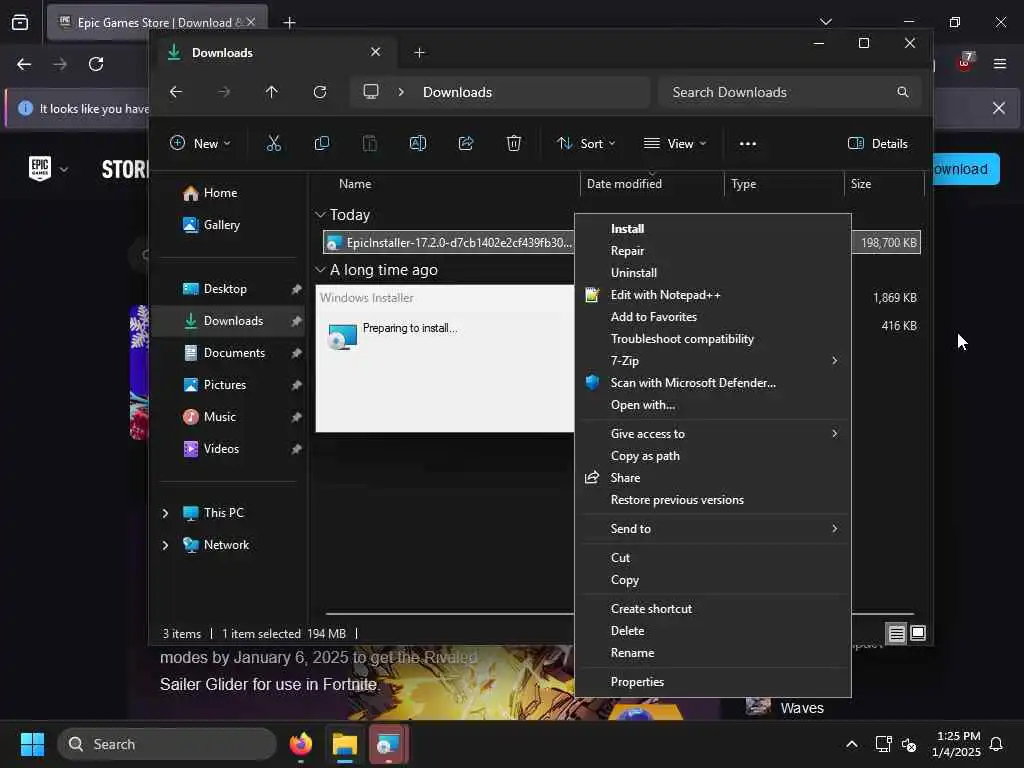This screenshot has height=768, width=1024.
Task: Open Firefox from the taskbar
Action: coord(301,744)
